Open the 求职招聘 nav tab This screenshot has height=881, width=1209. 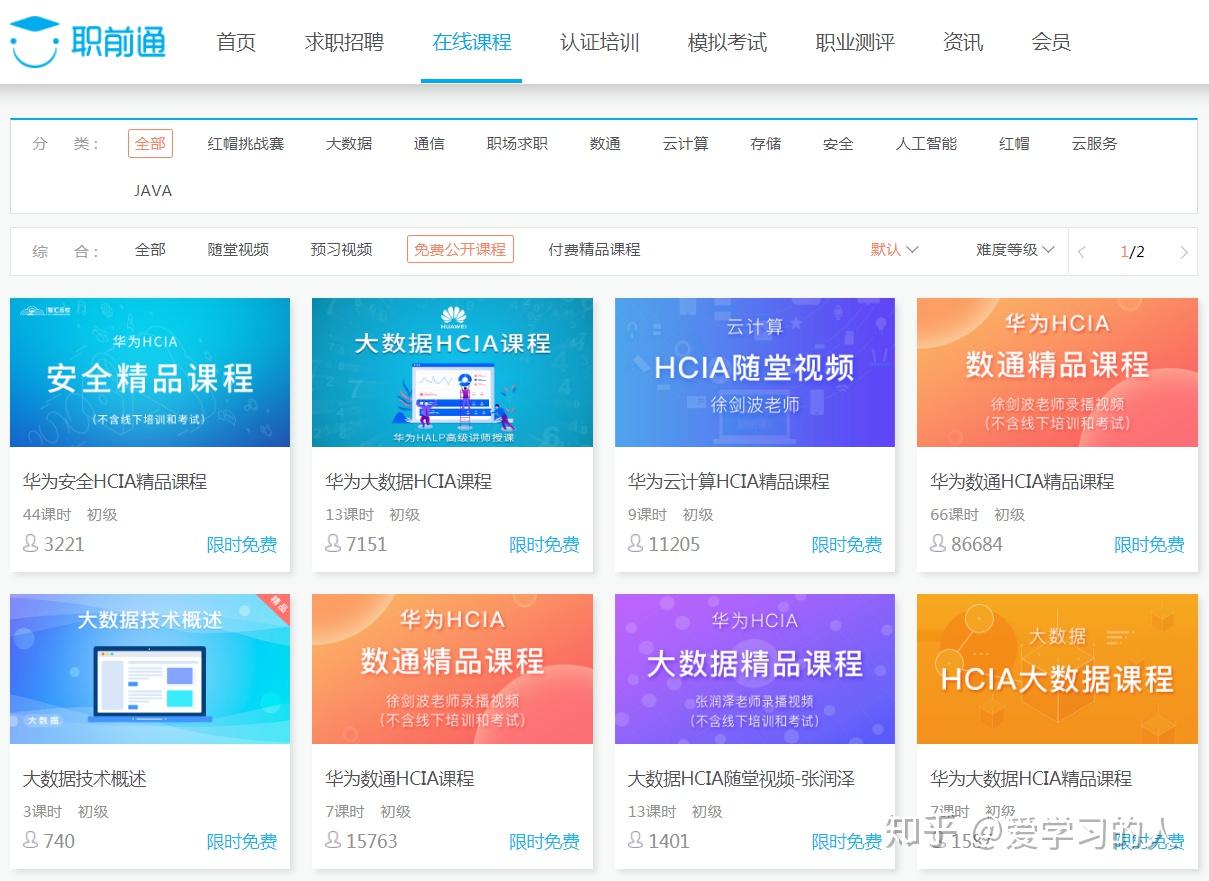pos(344,42)
